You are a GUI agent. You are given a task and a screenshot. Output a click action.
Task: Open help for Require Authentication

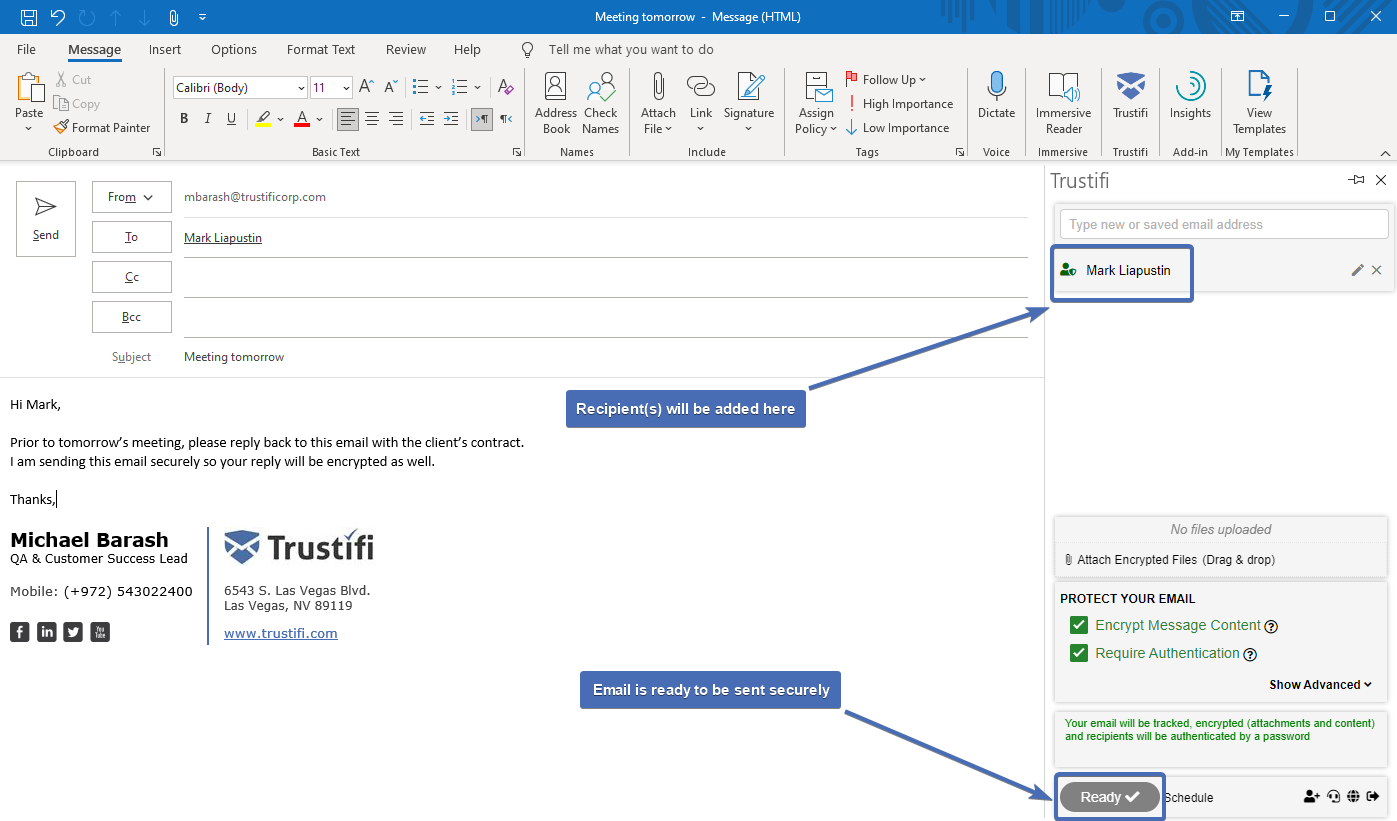pos(1250,655)
